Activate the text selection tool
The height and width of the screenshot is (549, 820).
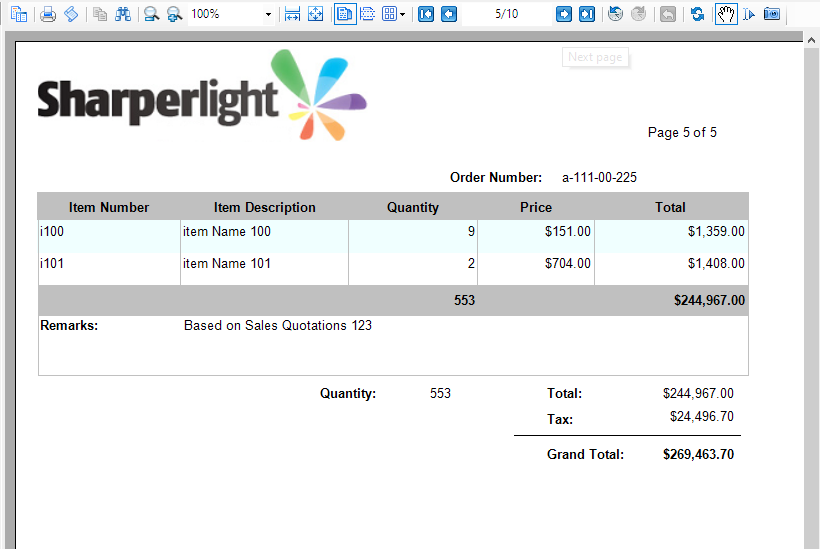[x=749, y=14]
